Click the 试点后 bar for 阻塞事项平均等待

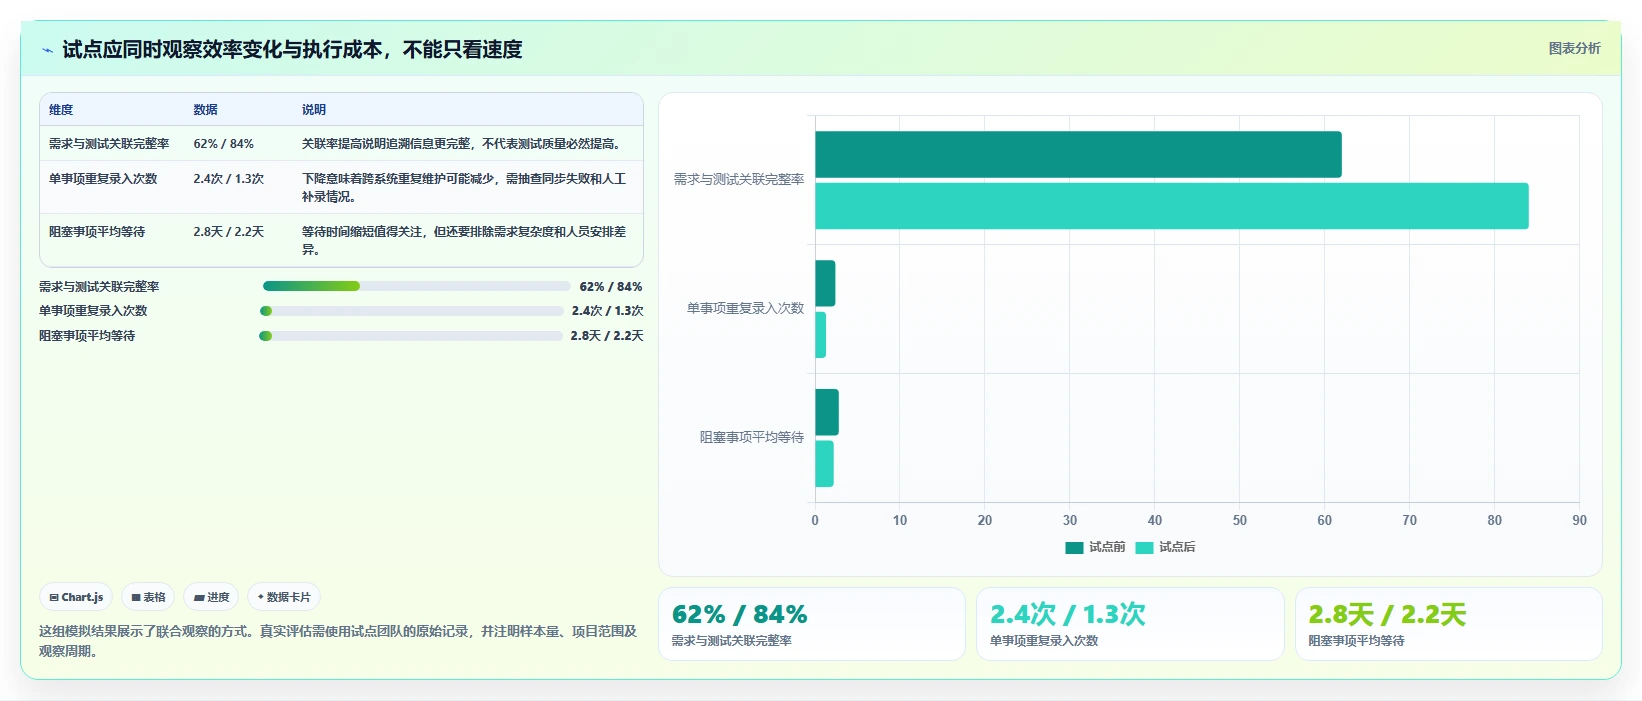[x=824, y=464]
